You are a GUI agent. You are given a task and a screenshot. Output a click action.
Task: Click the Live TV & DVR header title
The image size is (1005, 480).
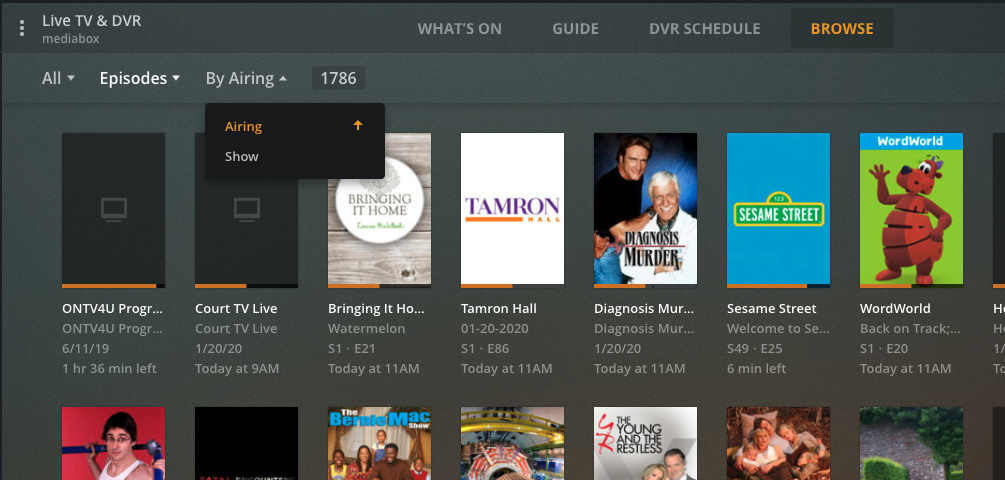coord(92,21)
